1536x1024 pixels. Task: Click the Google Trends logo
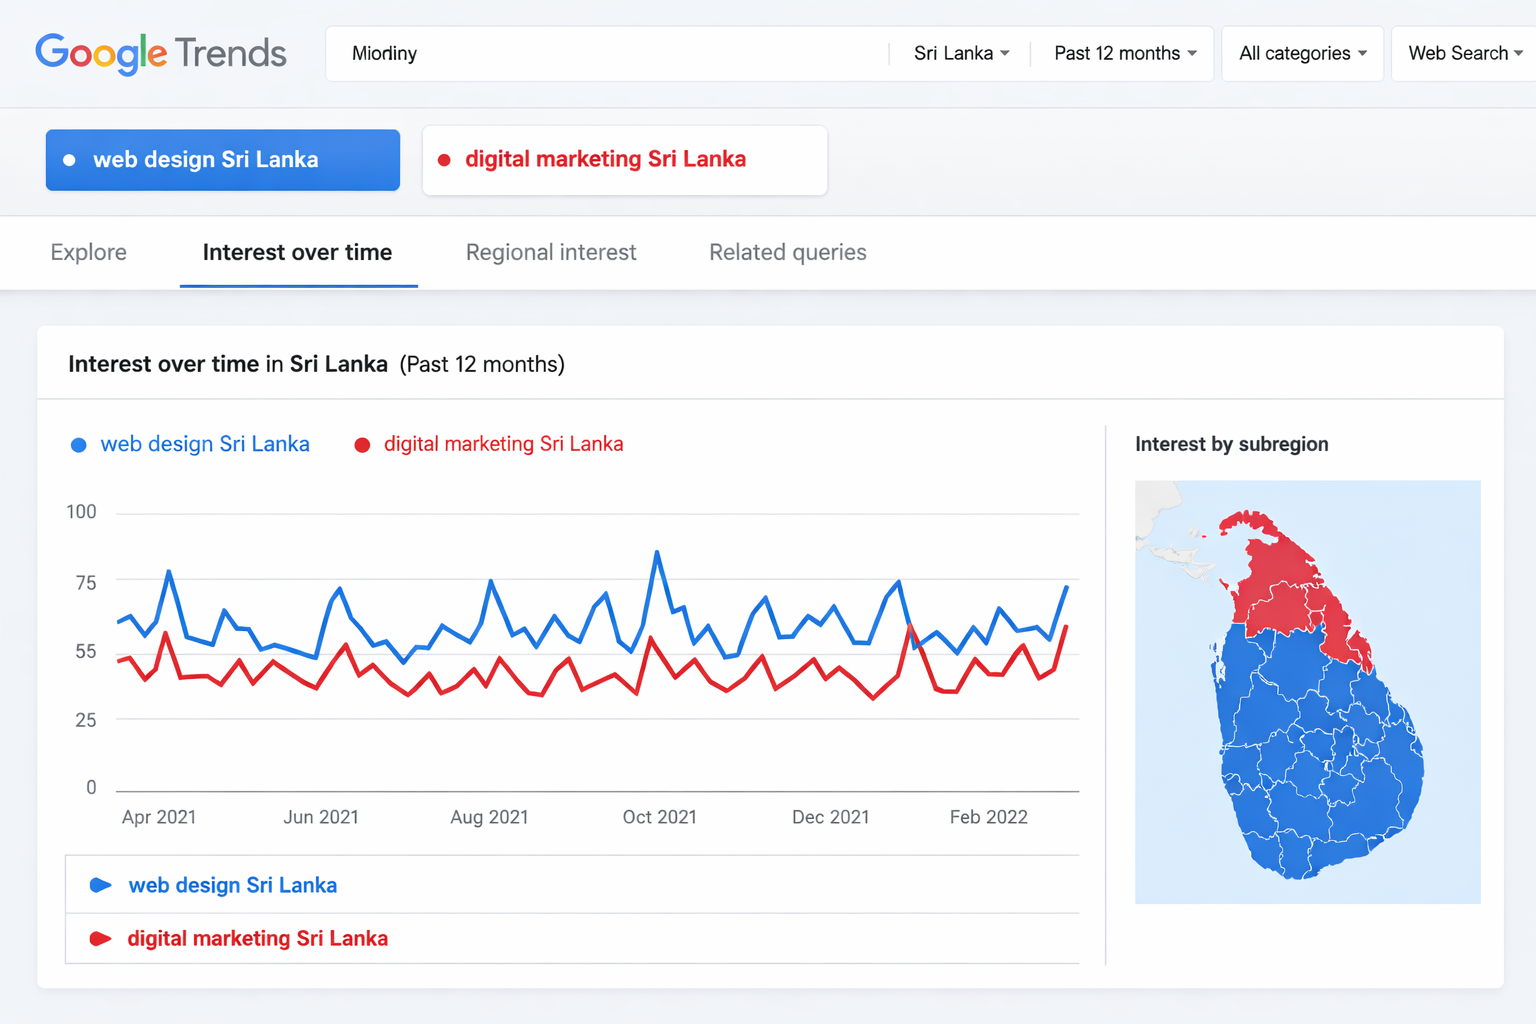[161, 53]
